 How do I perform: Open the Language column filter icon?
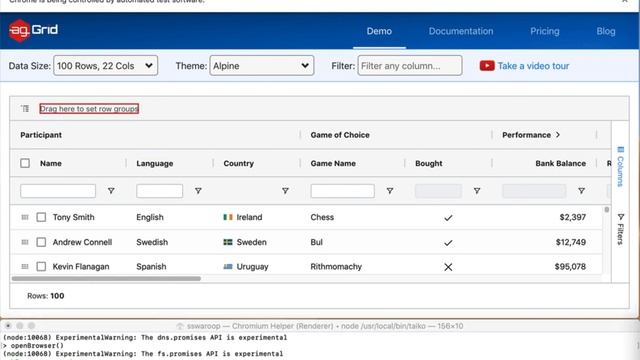pos(198,191)
